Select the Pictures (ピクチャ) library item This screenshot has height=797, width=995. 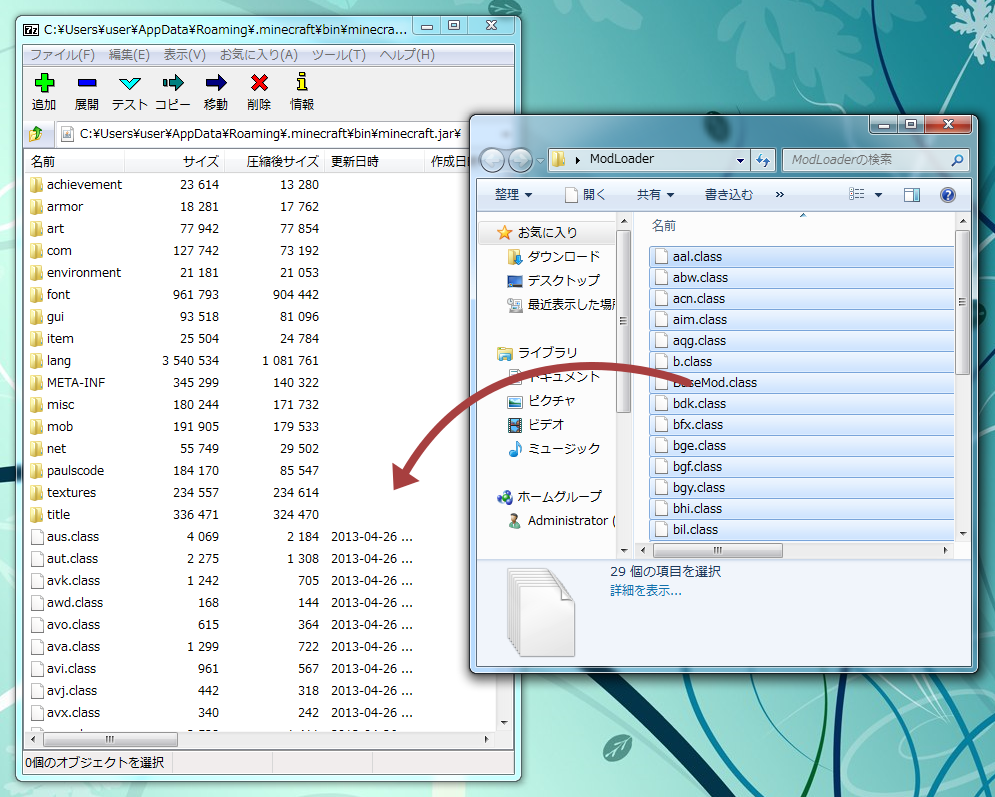[x=541, y=401]
